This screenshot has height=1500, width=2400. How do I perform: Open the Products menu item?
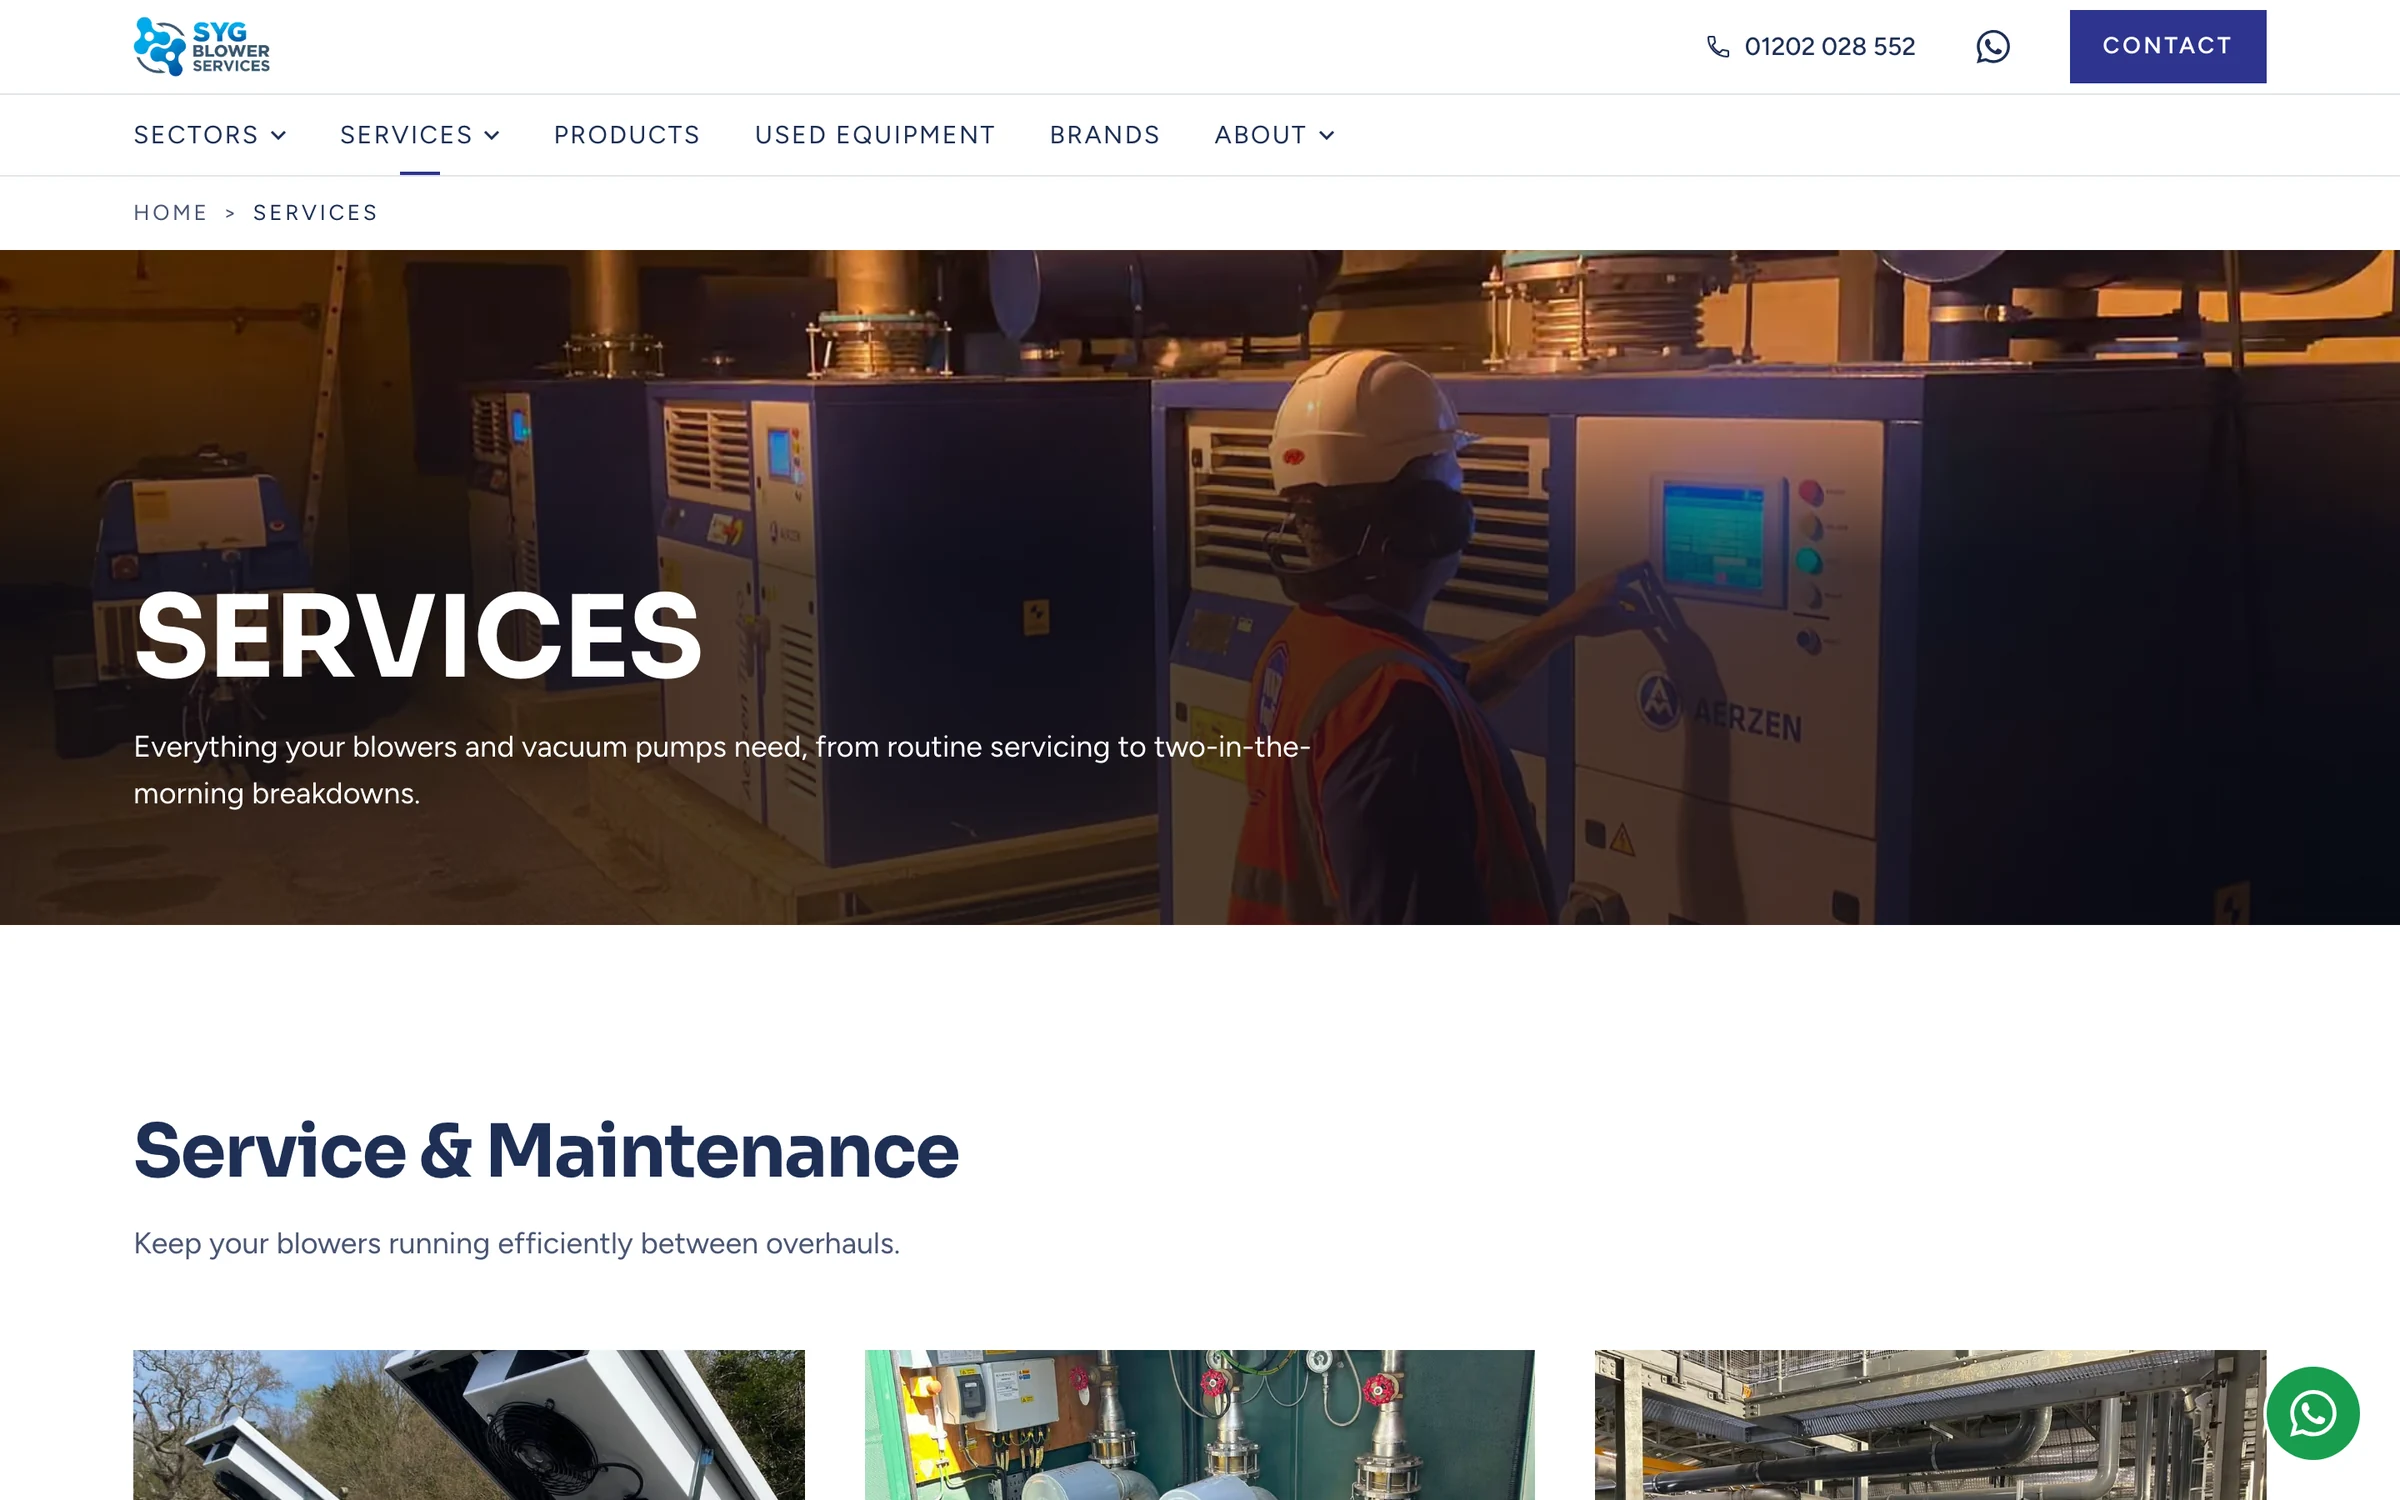click(627, 135)
